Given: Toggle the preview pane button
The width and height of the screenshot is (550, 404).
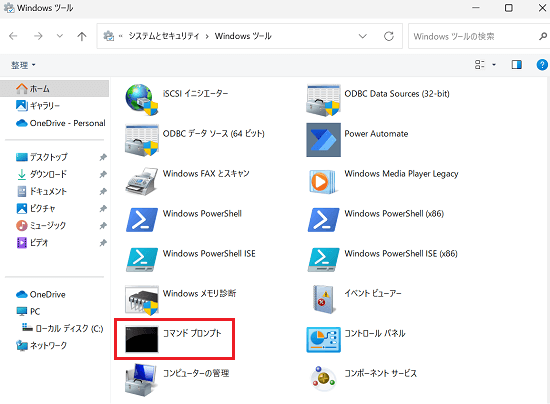Looking at the screenshot, I should coord(516,65).
